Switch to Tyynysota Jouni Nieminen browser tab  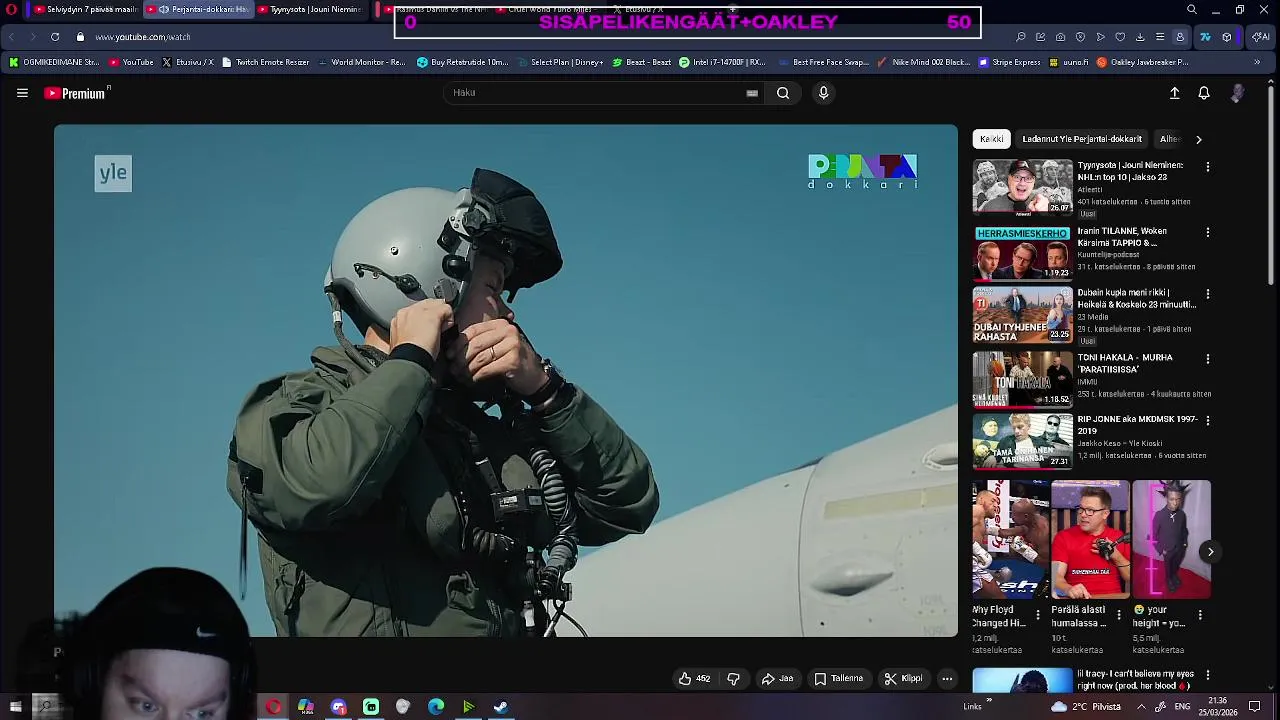(x=311, y=10)
